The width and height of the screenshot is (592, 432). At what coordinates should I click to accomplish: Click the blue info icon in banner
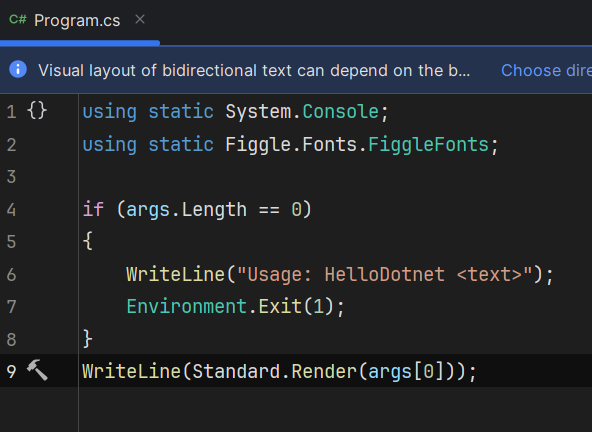18,69
